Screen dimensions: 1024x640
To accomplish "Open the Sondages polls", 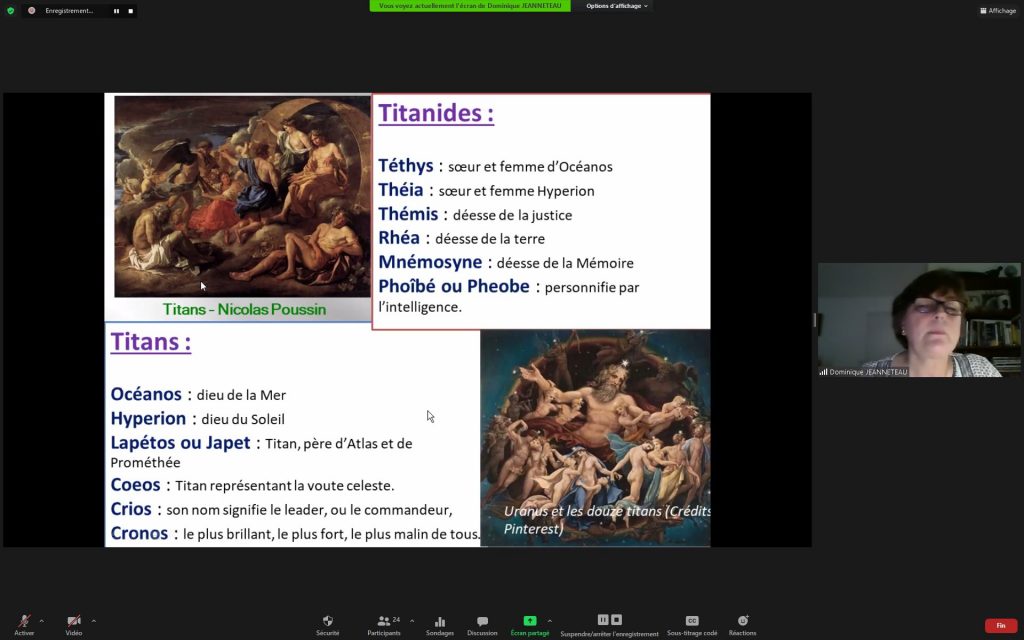I will point(440,624).
